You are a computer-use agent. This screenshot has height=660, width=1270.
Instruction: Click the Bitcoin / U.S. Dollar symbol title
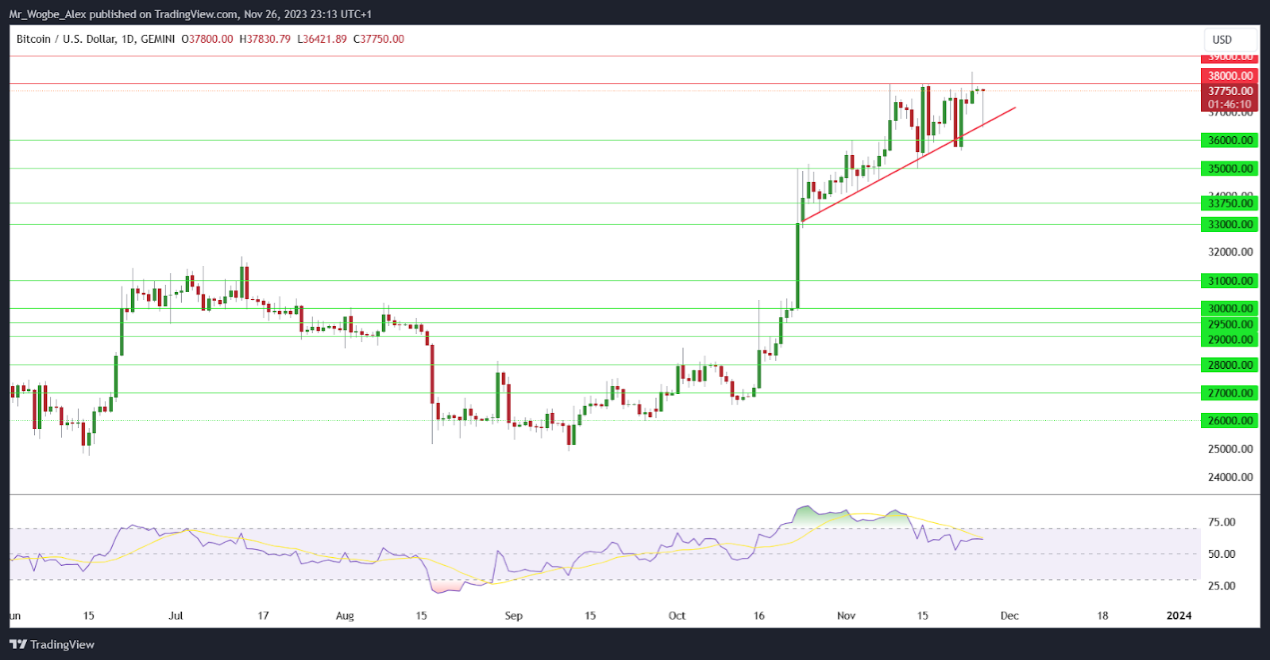pyautogui.click(x=66, y=39)
